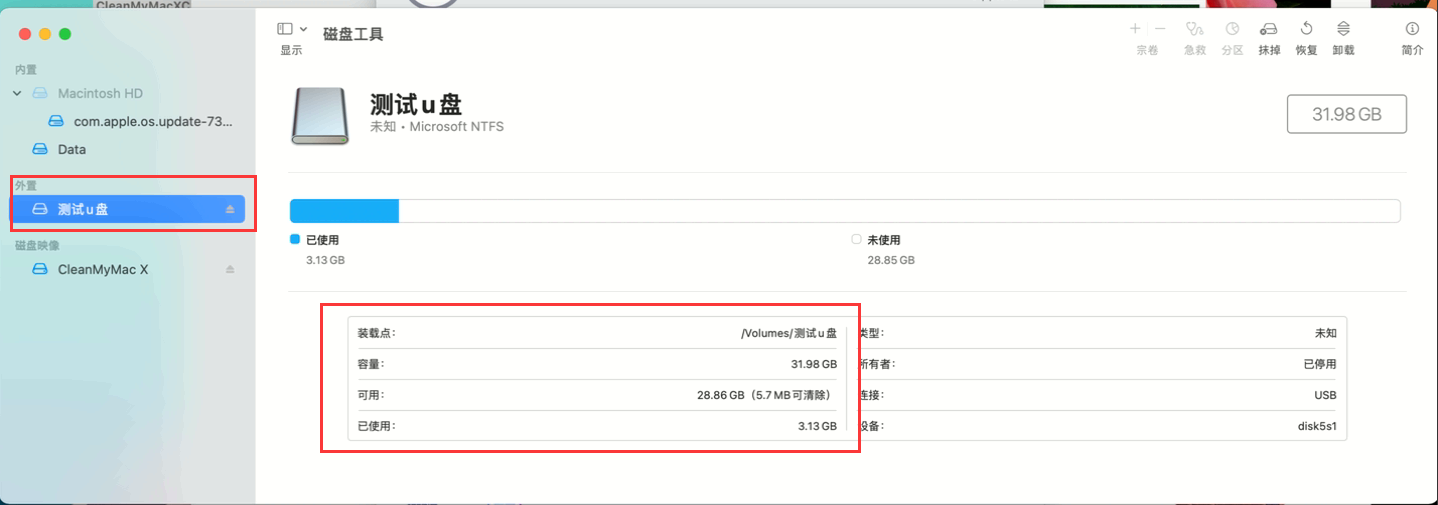
Task: Choose the CleanMyMac X disk image entry
Action: coord(102,269)
